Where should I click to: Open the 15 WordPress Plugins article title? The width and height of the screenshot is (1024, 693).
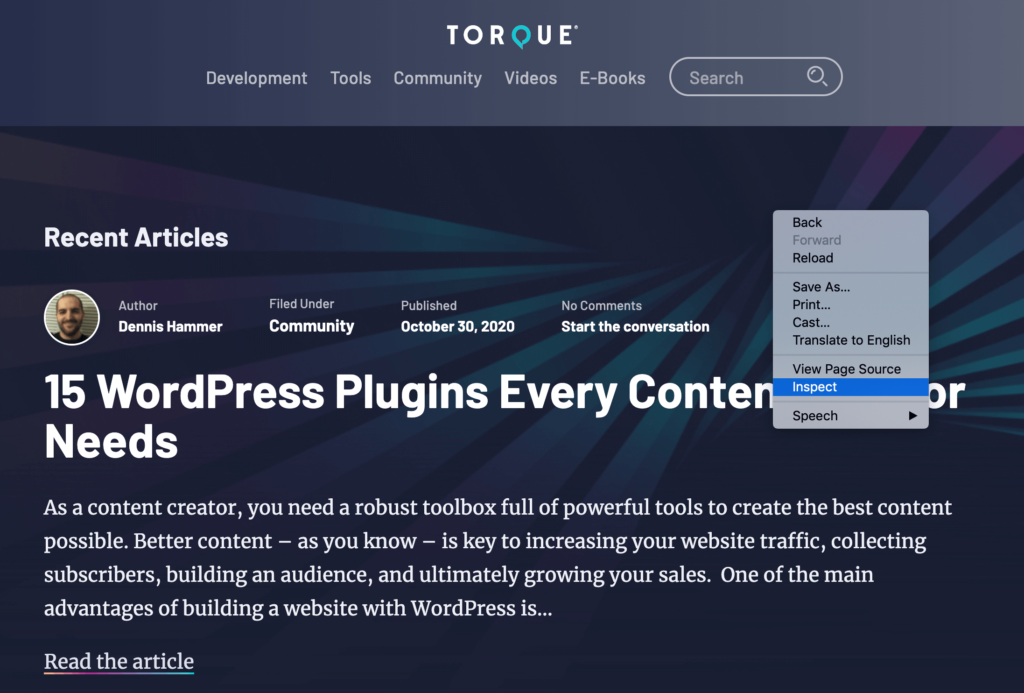[x=505, y=417]
